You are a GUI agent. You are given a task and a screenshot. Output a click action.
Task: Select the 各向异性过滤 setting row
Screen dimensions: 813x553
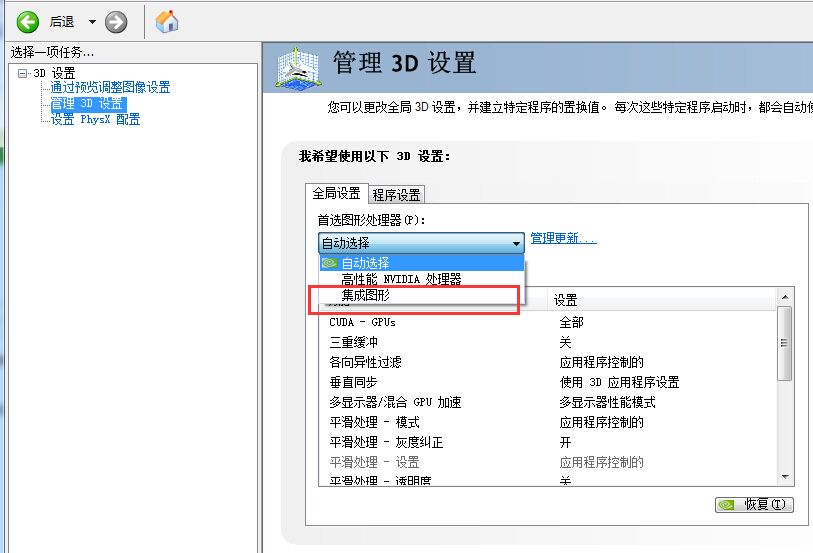[x=548, y=362]
